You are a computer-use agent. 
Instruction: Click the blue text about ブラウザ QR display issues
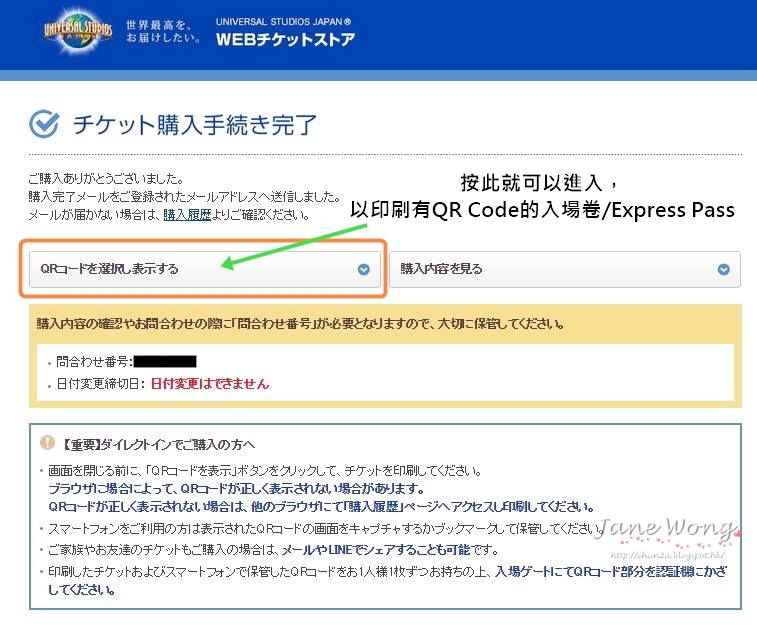click(237, 488)
